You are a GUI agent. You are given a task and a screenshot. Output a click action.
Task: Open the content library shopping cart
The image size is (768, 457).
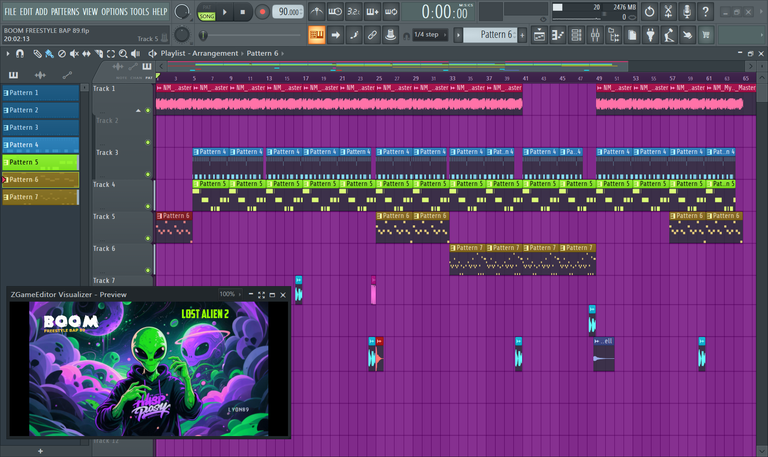[x=706, y=35]
